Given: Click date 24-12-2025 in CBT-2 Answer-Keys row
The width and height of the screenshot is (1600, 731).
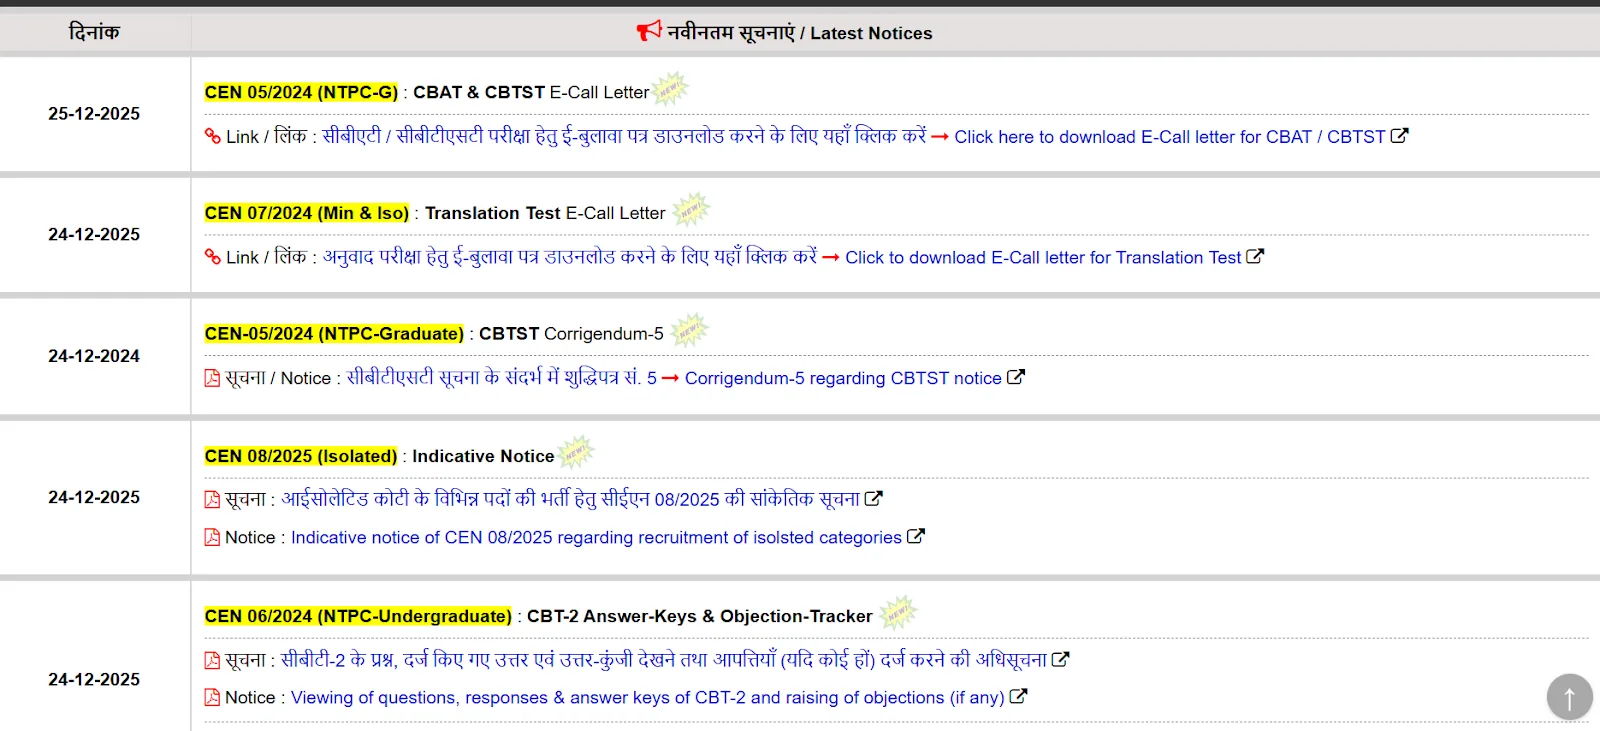Looking at the screenshot, I should point(94,680).
